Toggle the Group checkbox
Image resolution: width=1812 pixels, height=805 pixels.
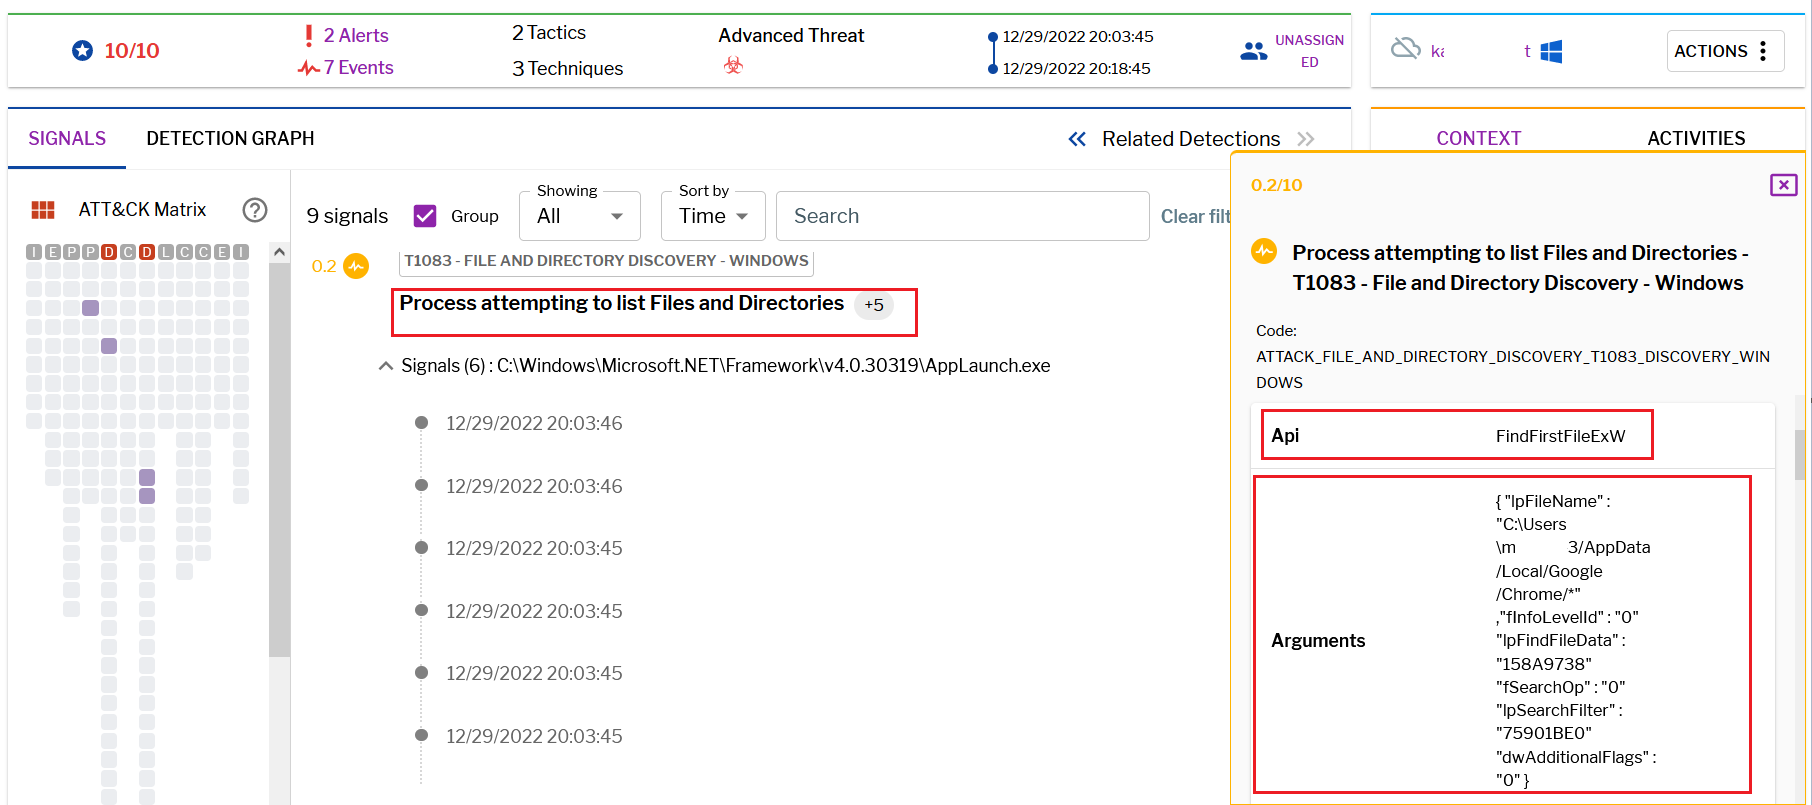[x=425, y=216]
